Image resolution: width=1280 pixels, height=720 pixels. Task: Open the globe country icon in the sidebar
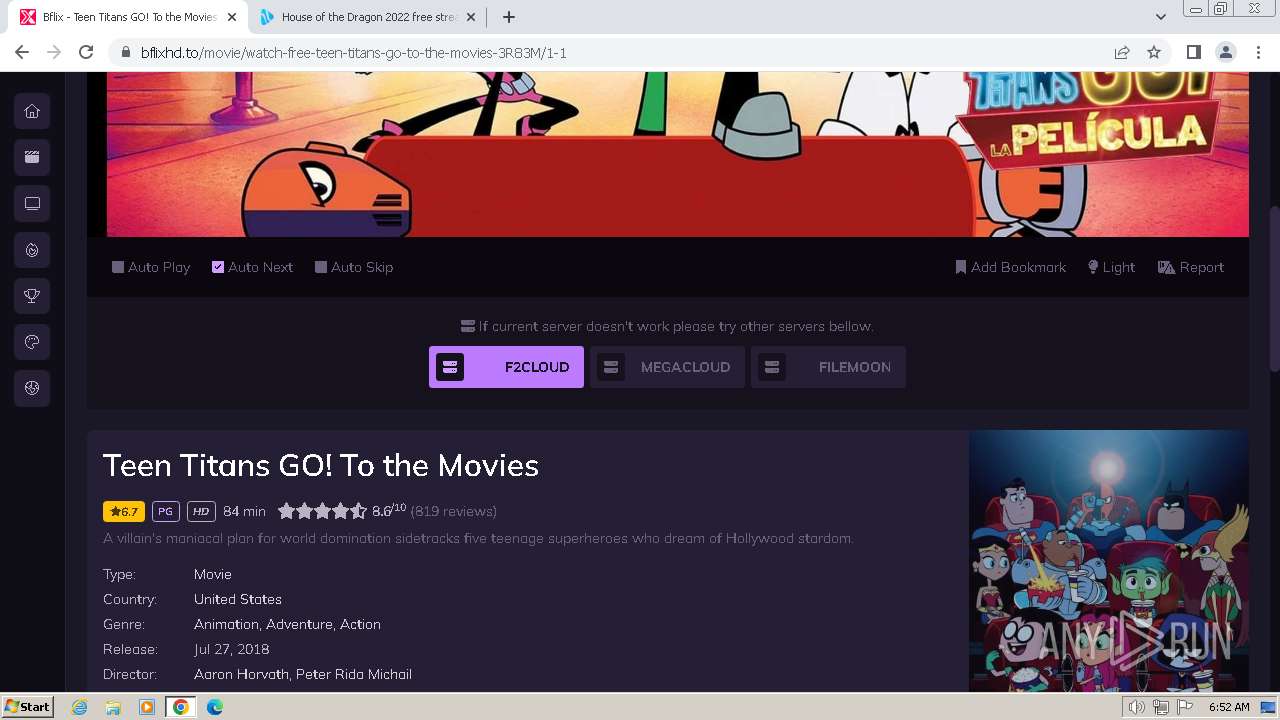(x=32, y=388)
